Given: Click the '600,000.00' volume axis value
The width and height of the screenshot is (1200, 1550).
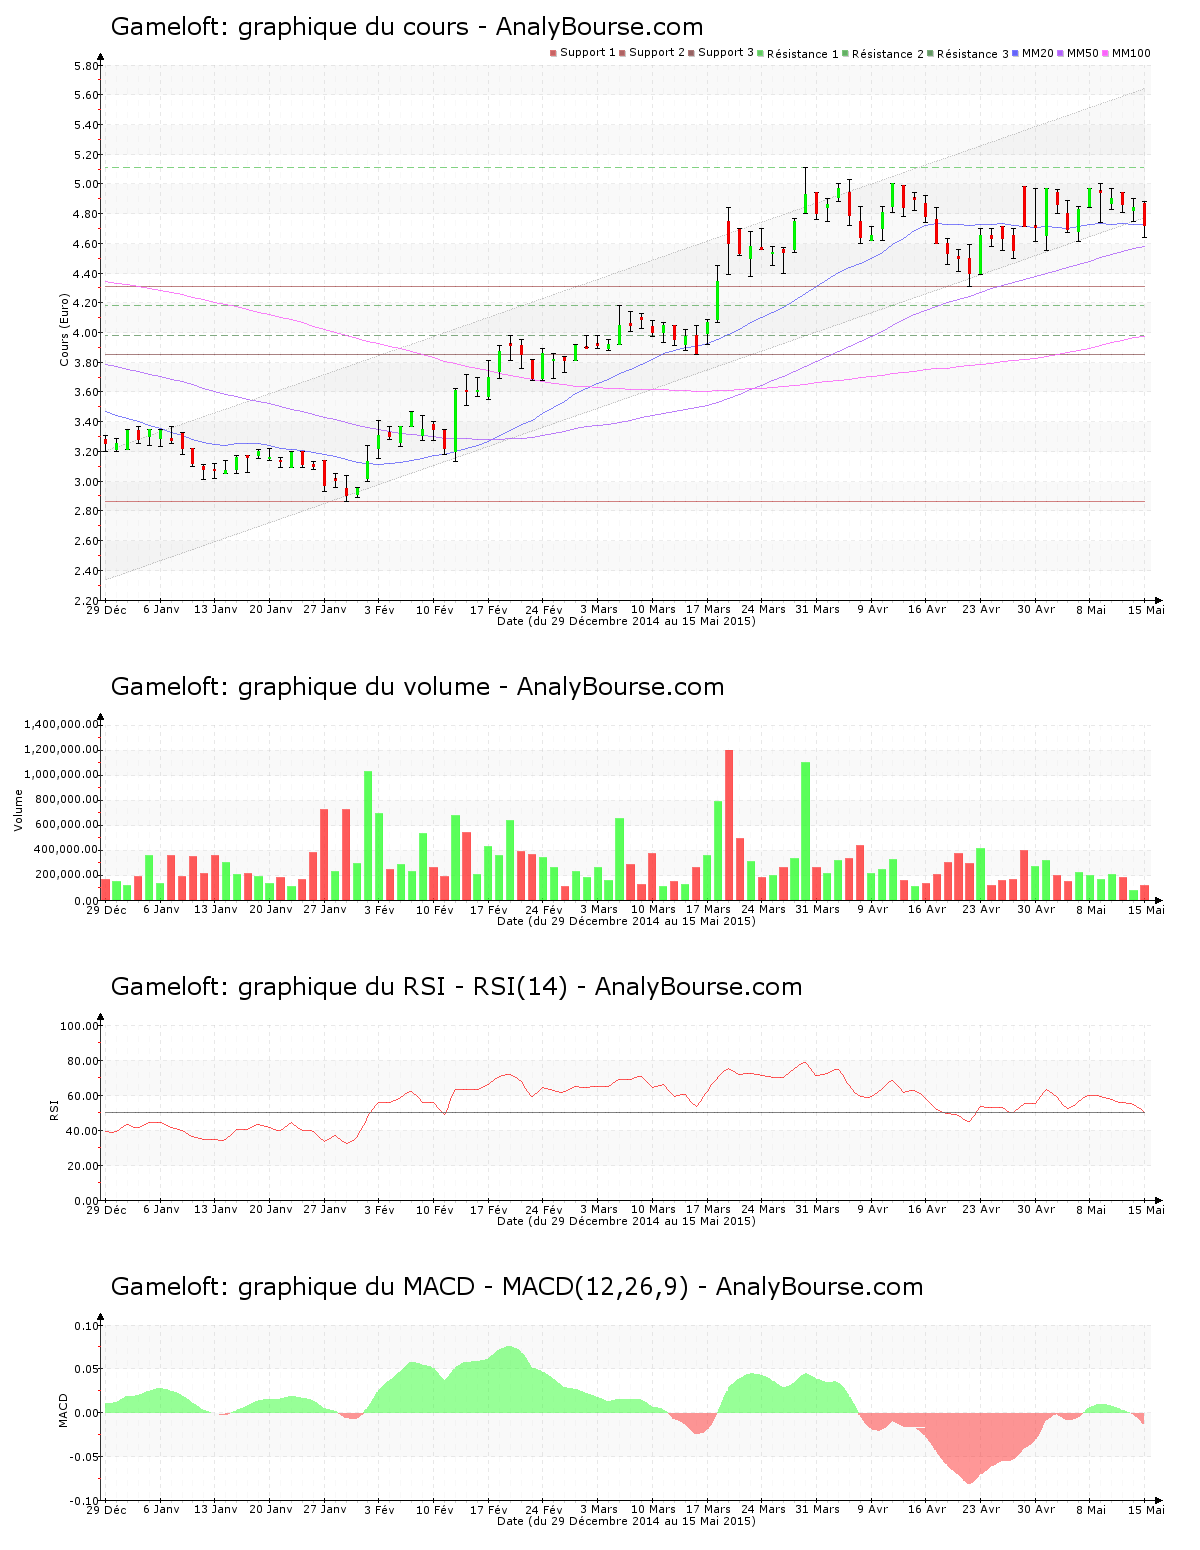Looking at the screenshot, I should coord(68,825).
